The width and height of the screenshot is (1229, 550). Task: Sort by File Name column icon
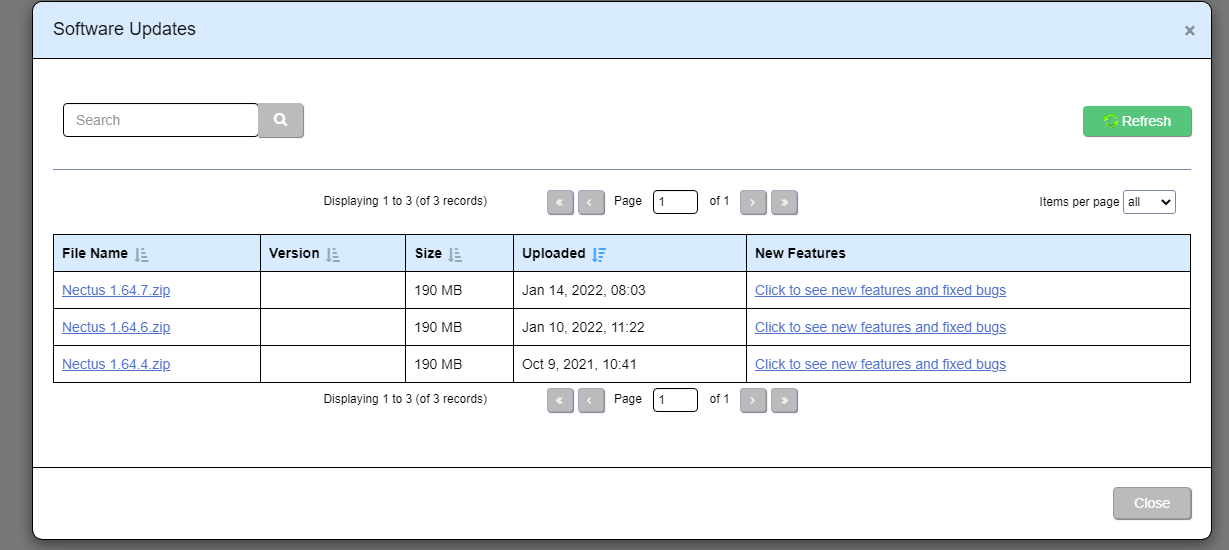pyautogui.click(x=141, y=254)
